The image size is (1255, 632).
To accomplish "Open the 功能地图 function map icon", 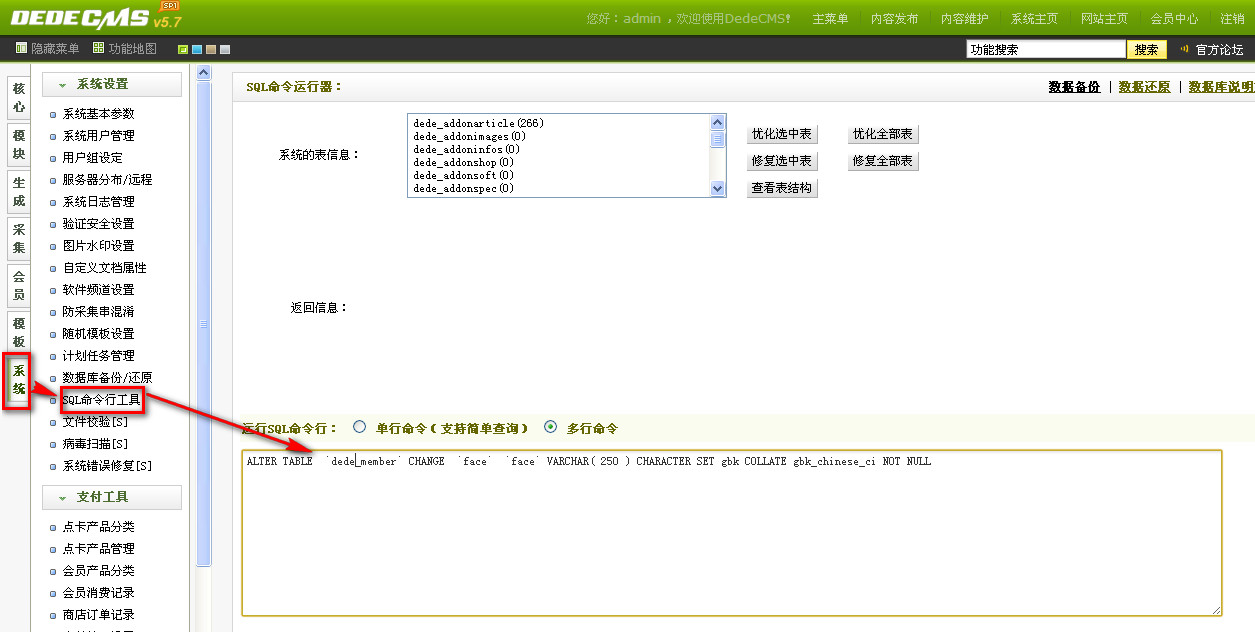I will pos(98,49).
